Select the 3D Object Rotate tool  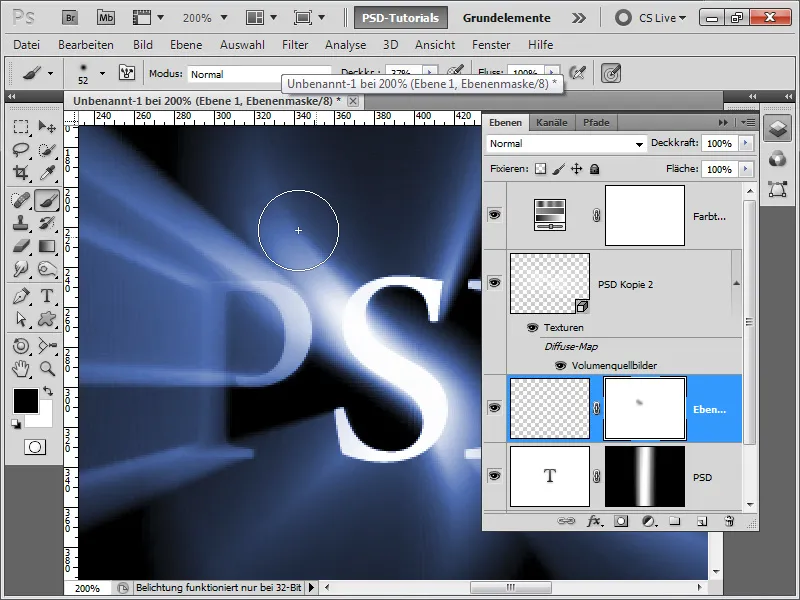[x=20, y=346]
